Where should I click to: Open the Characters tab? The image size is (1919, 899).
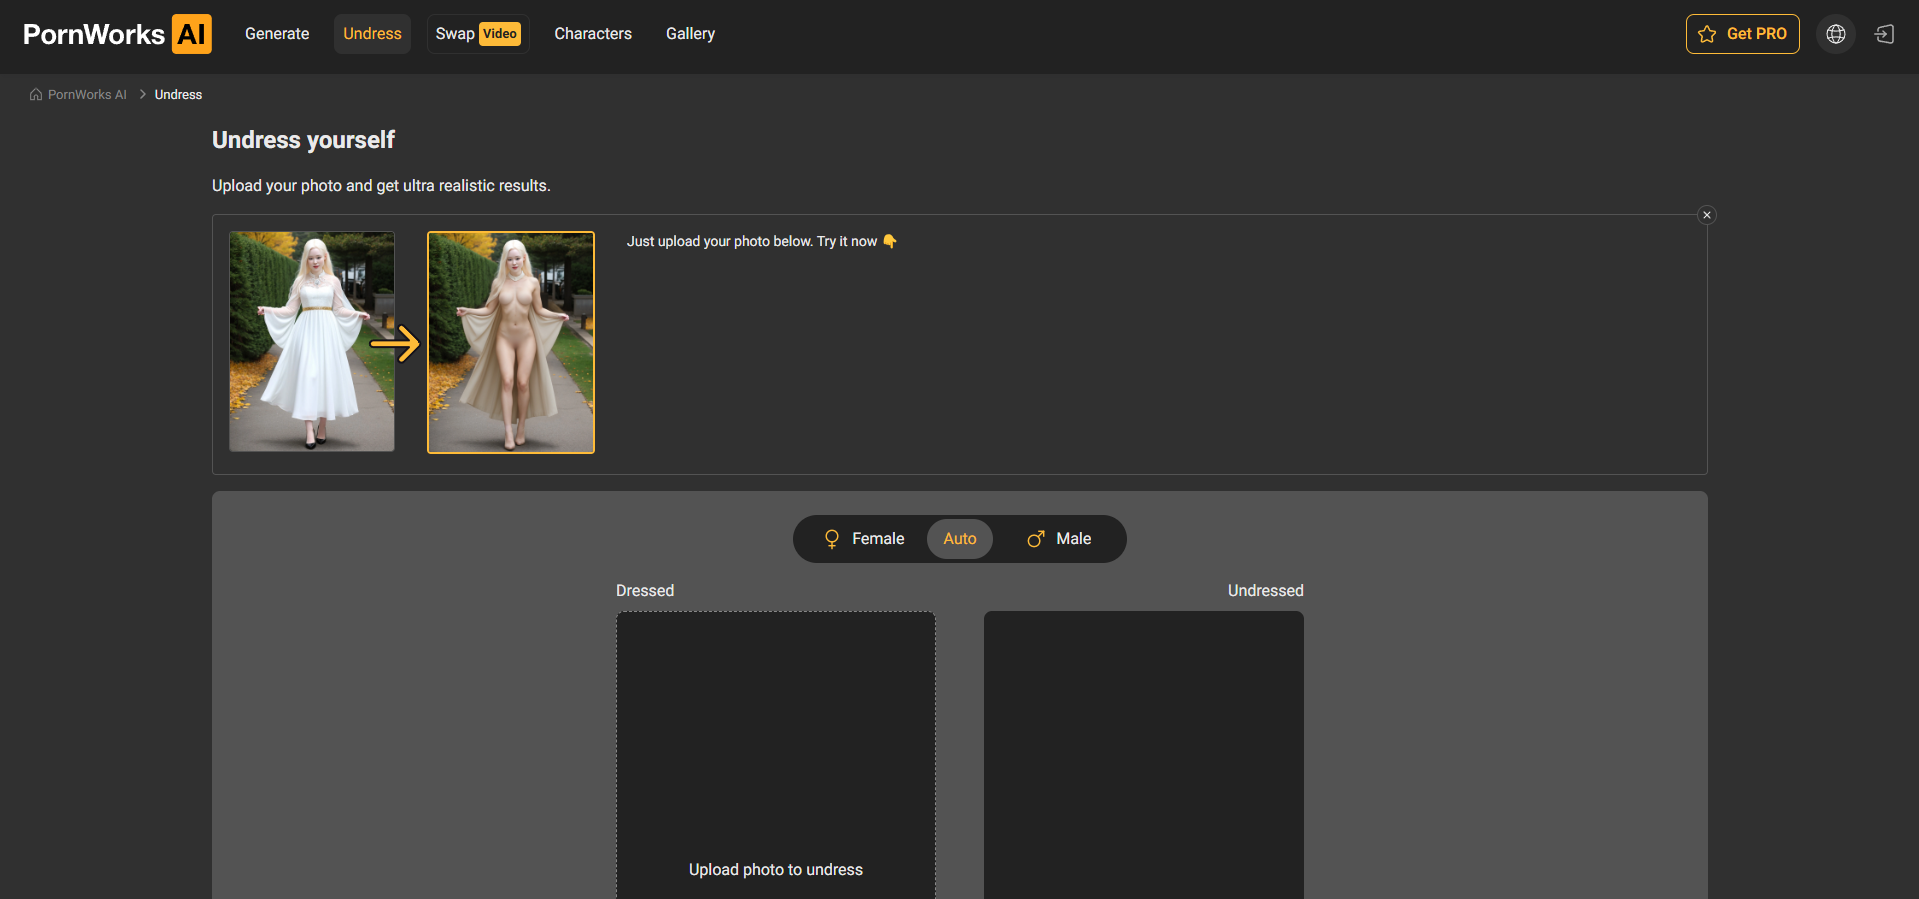coord(593,34)
